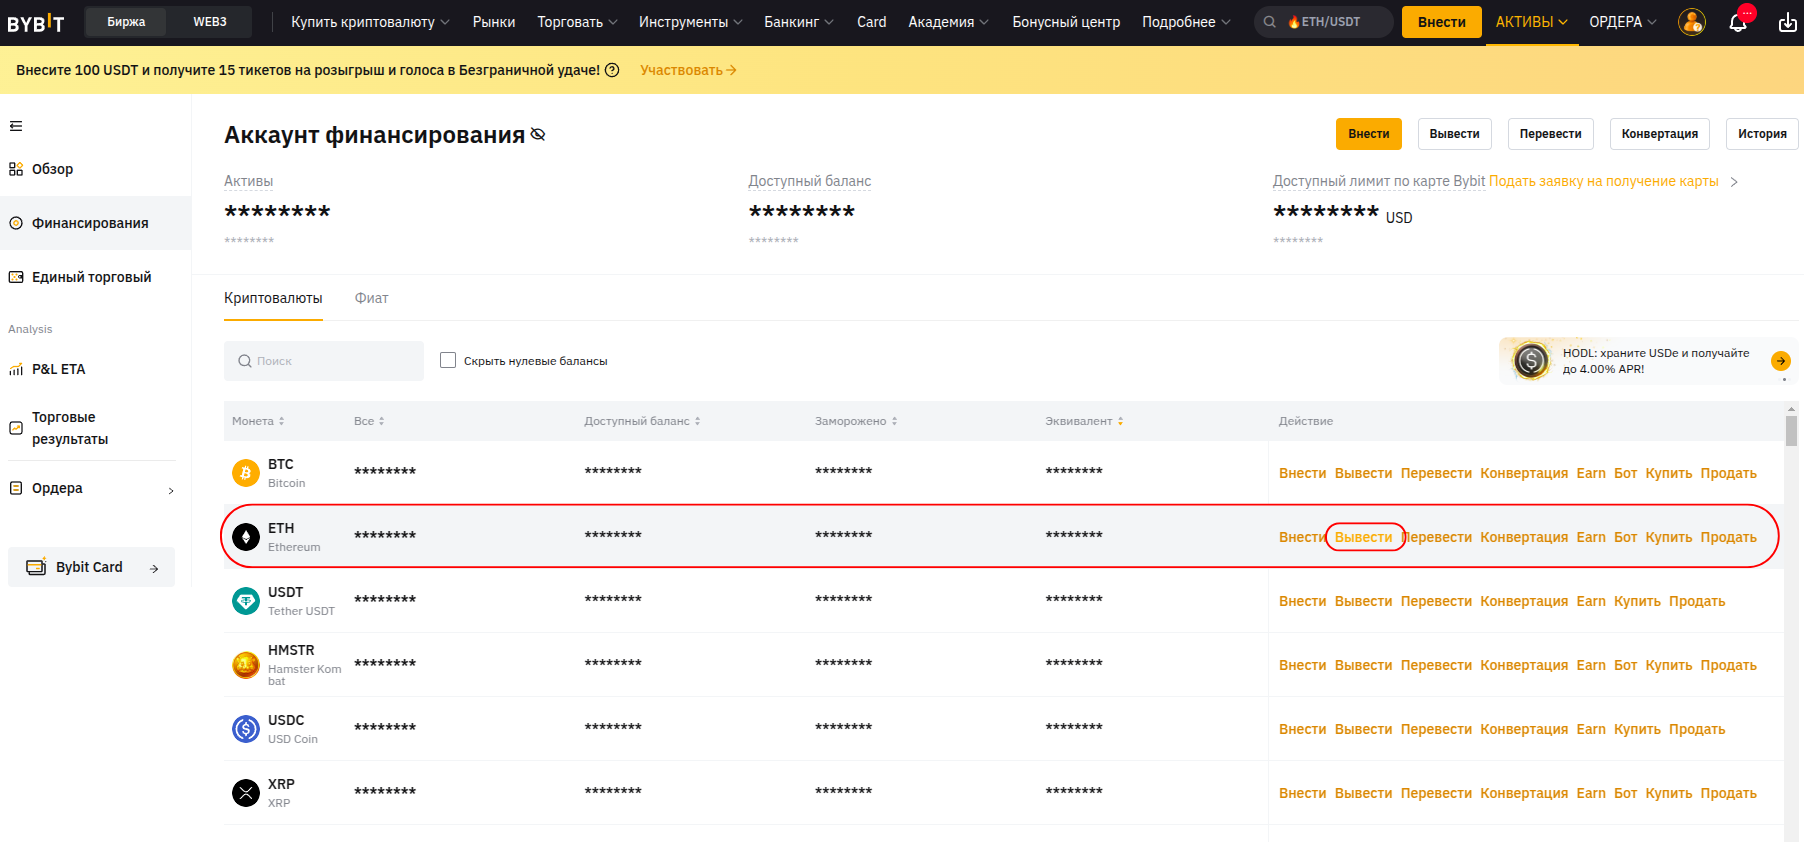Click Вывести button in account header
Viewport: 1804px width, 842px height.
click(x=1454, y=134)
